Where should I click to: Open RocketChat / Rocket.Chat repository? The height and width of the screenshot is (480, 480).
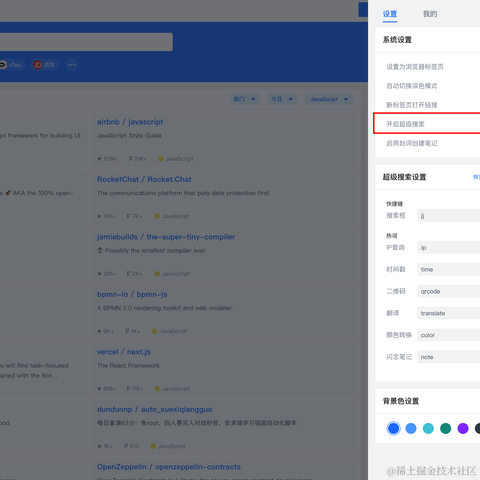[144, 179]
